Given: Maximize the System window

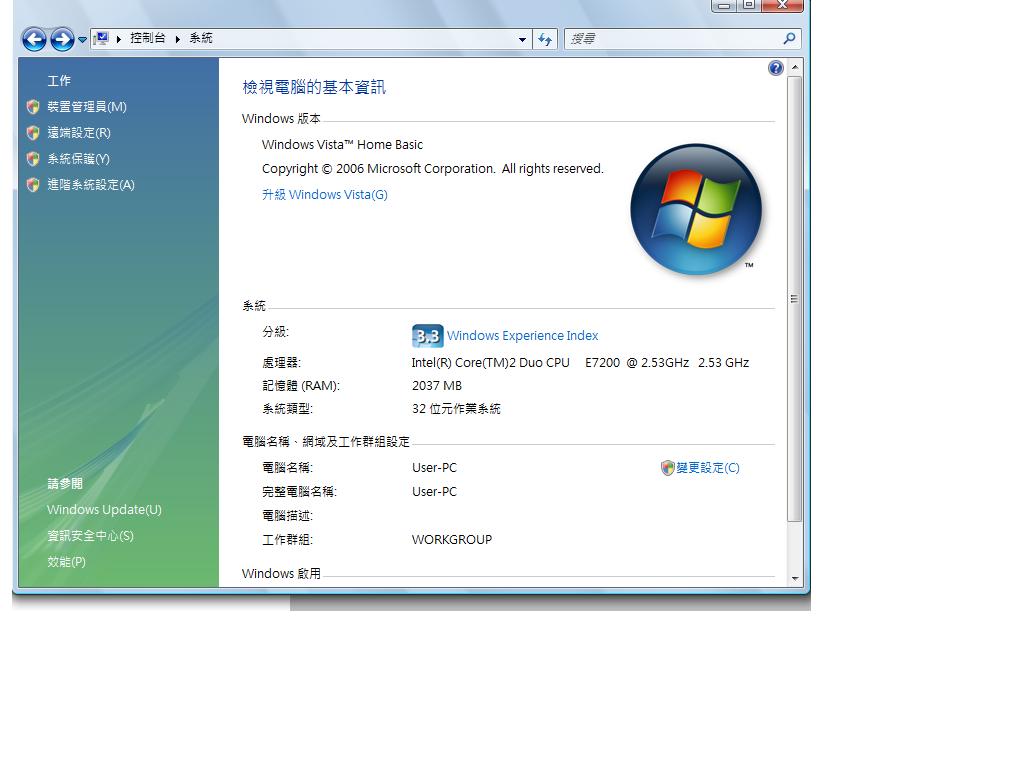Looking at the screenshot, I should (749, 5).
